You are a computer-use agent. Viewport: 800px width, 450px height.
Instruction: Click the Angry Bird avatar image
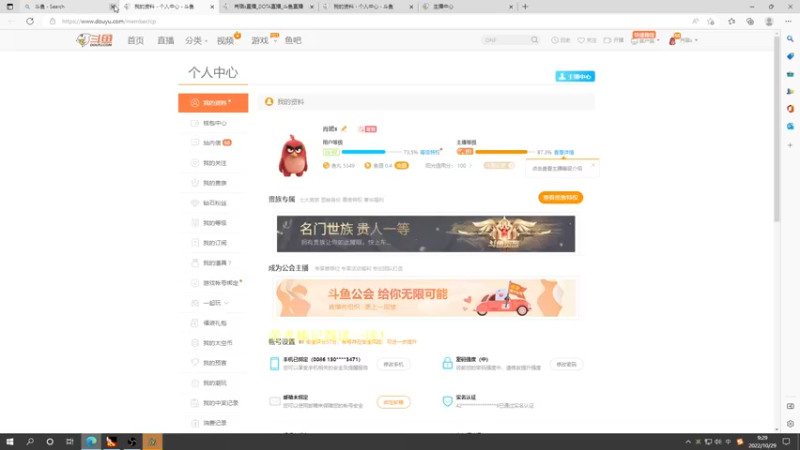pyautogui.click(x=293, y=156)
